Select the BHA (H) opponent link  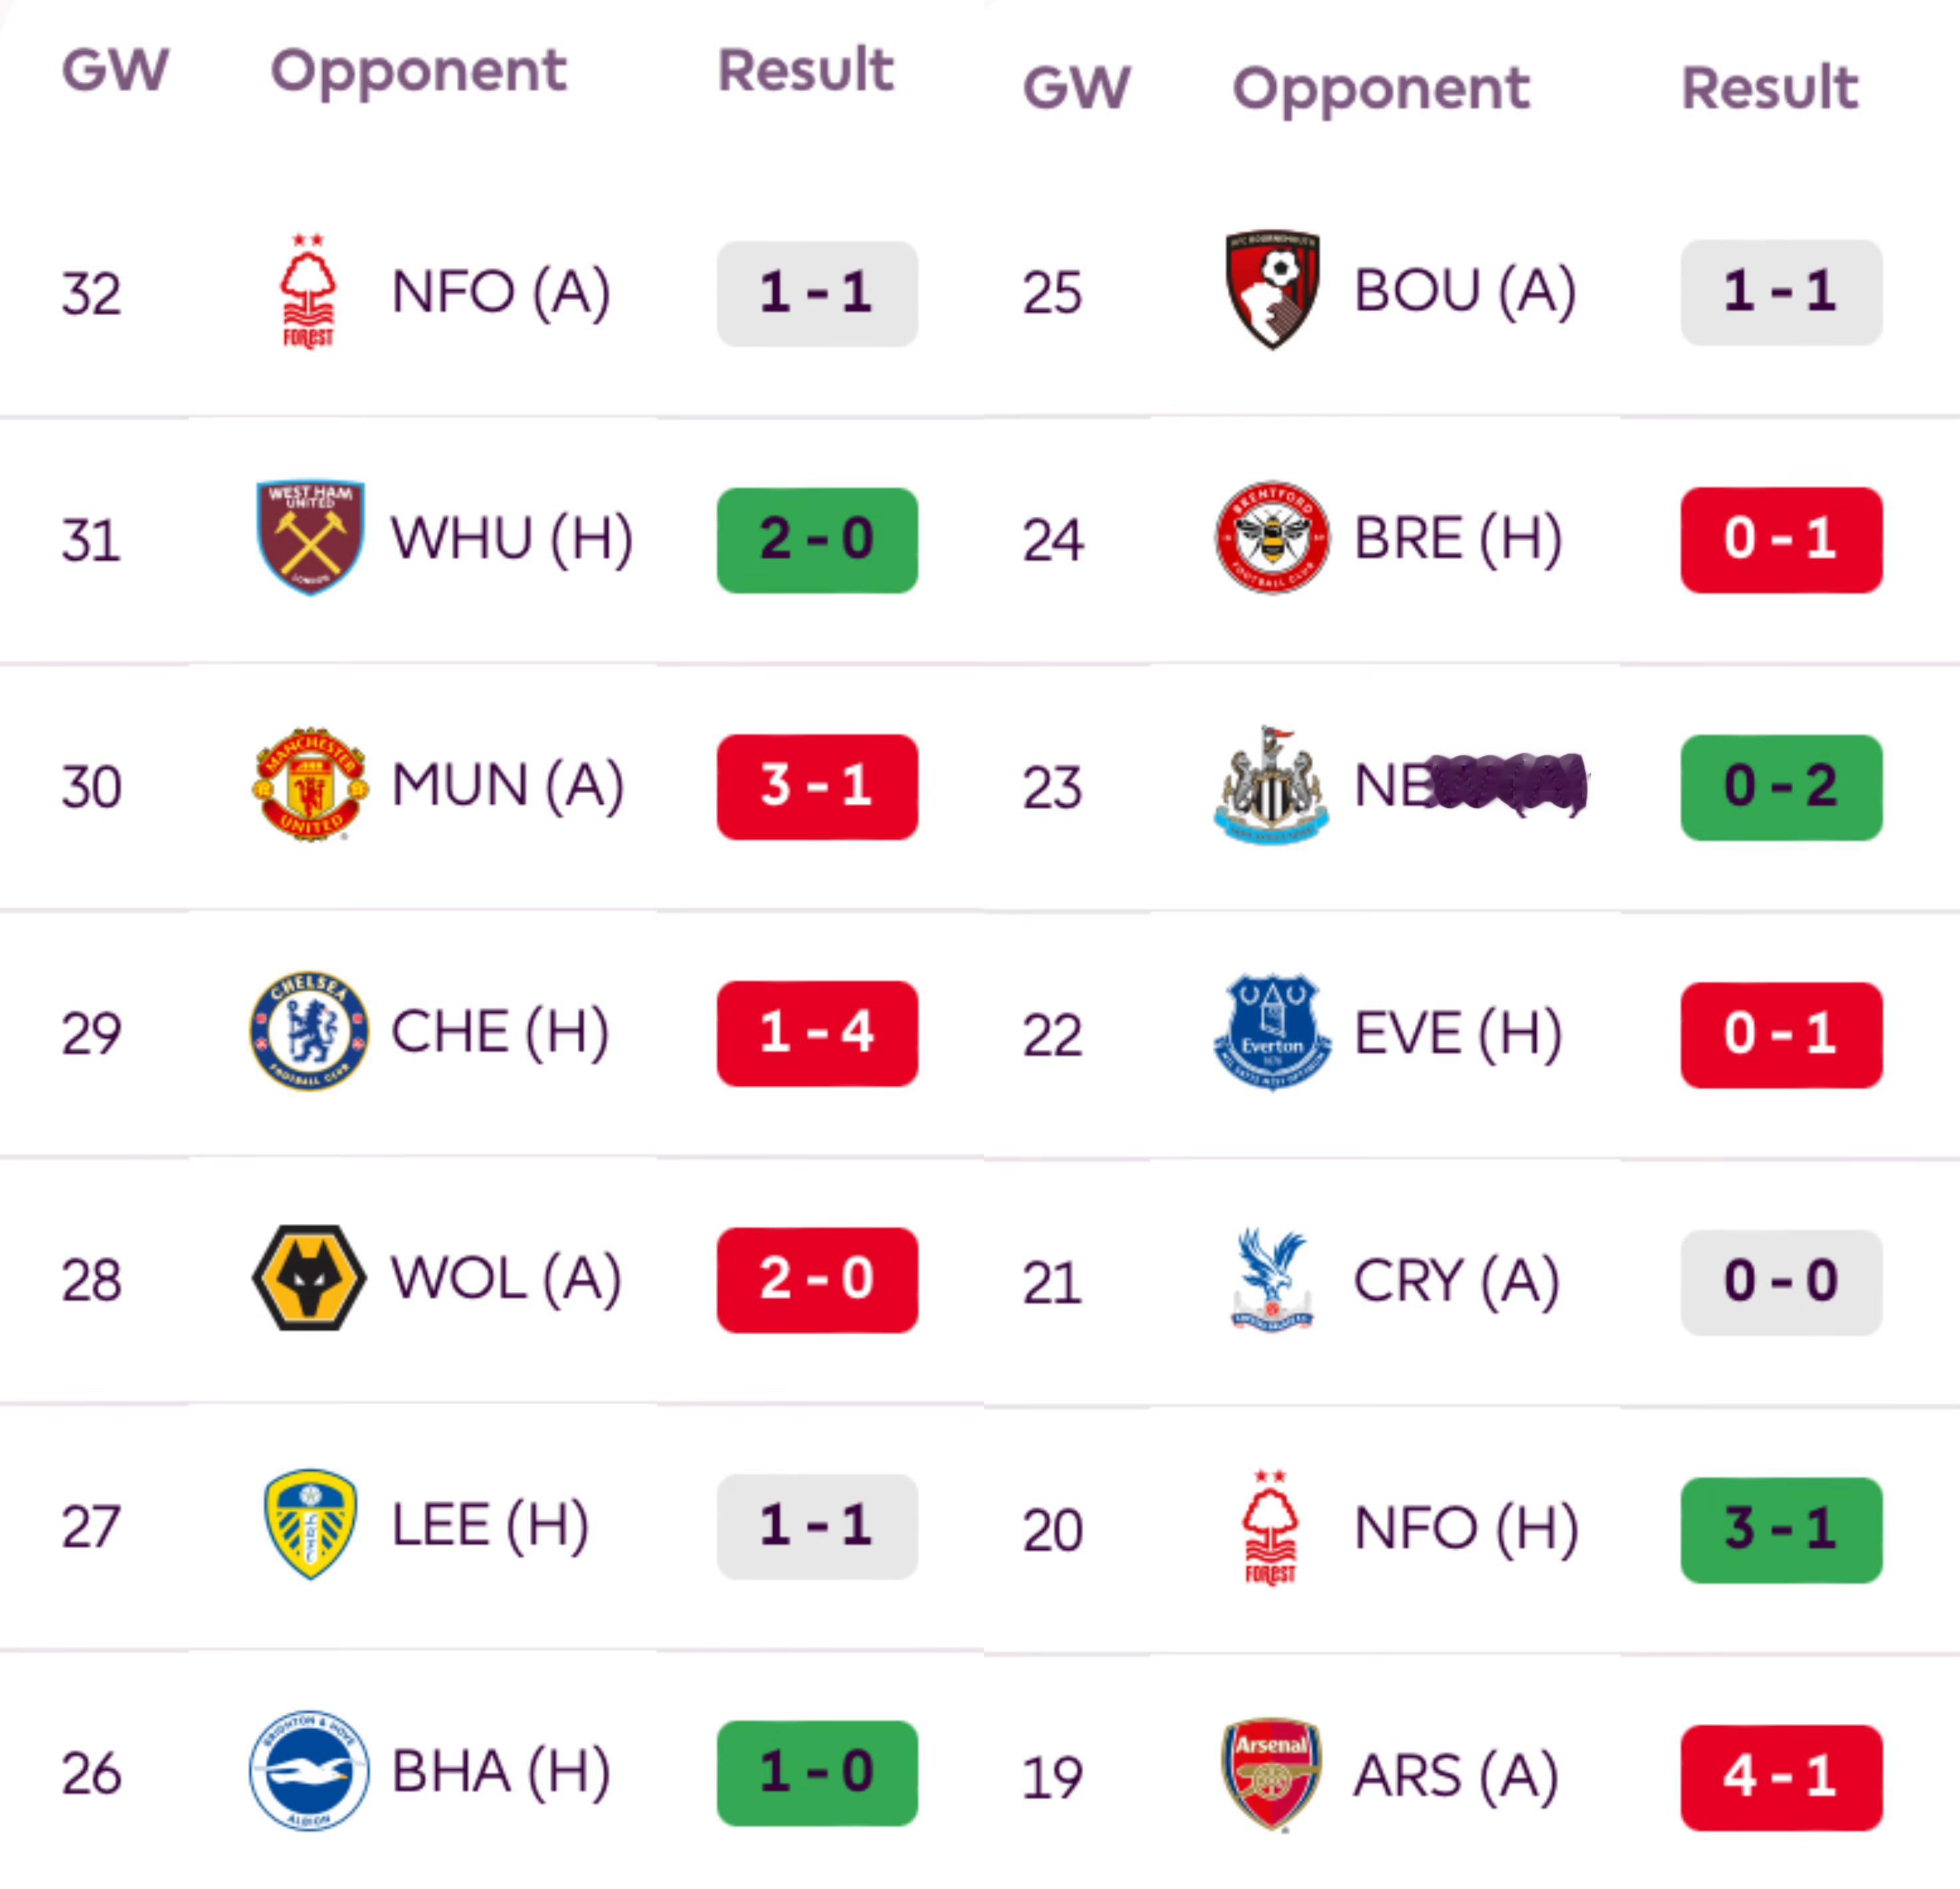click(x=500, y=1772)
